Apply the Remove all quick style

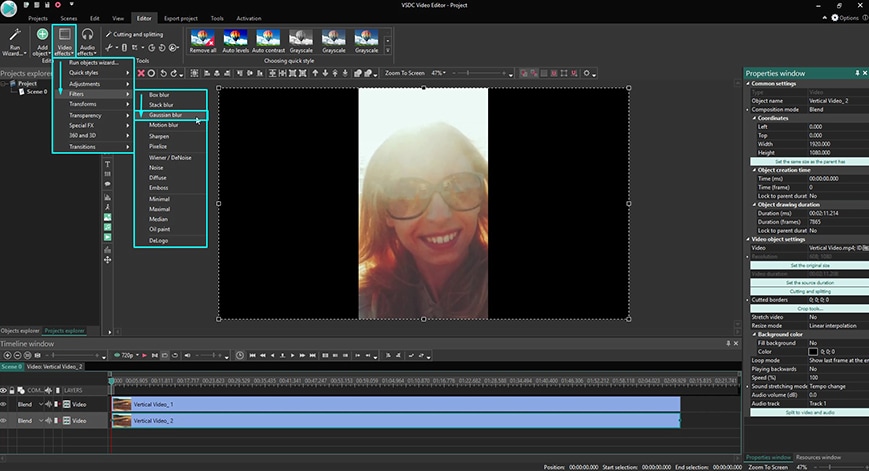(203, 41)
